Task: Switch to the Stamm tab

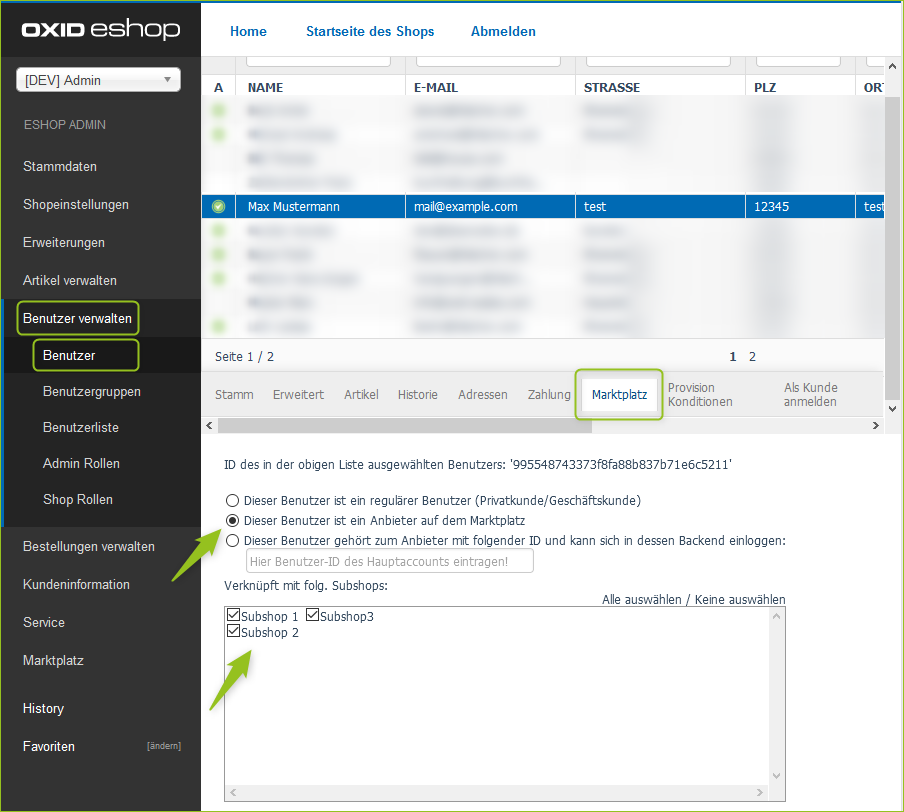Action: (x=234, y=395)
